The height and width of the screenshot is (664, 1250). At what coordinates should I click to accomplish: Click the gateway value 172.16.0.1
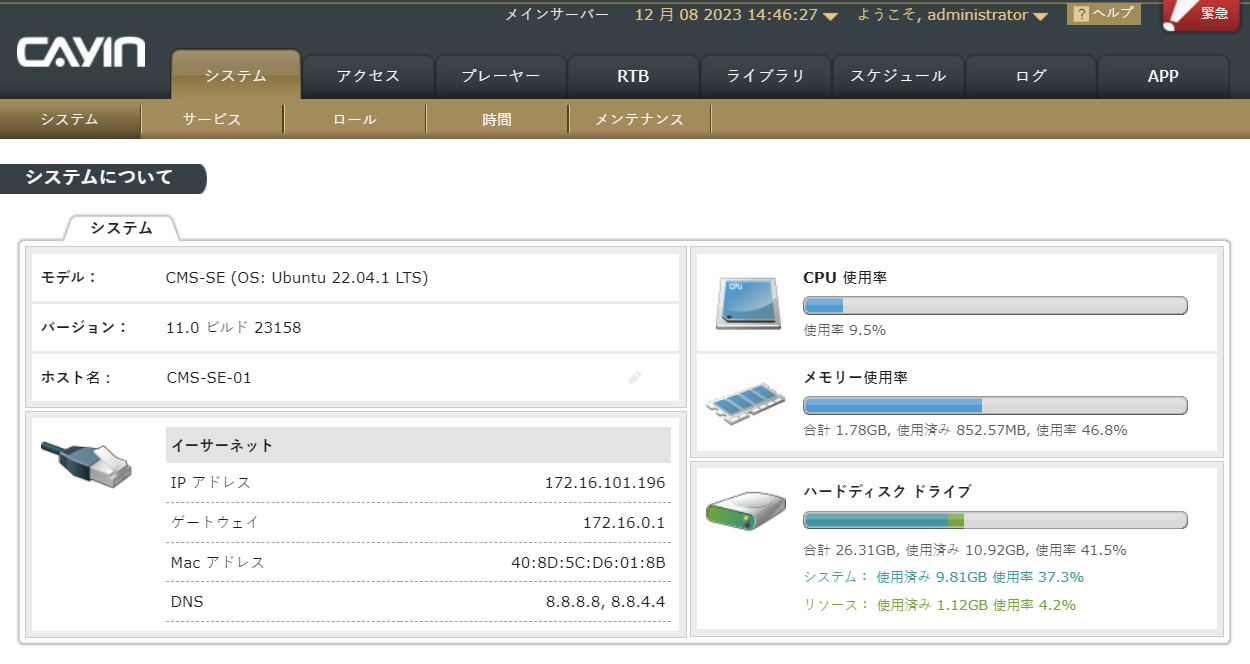click(x=624, y=523)
